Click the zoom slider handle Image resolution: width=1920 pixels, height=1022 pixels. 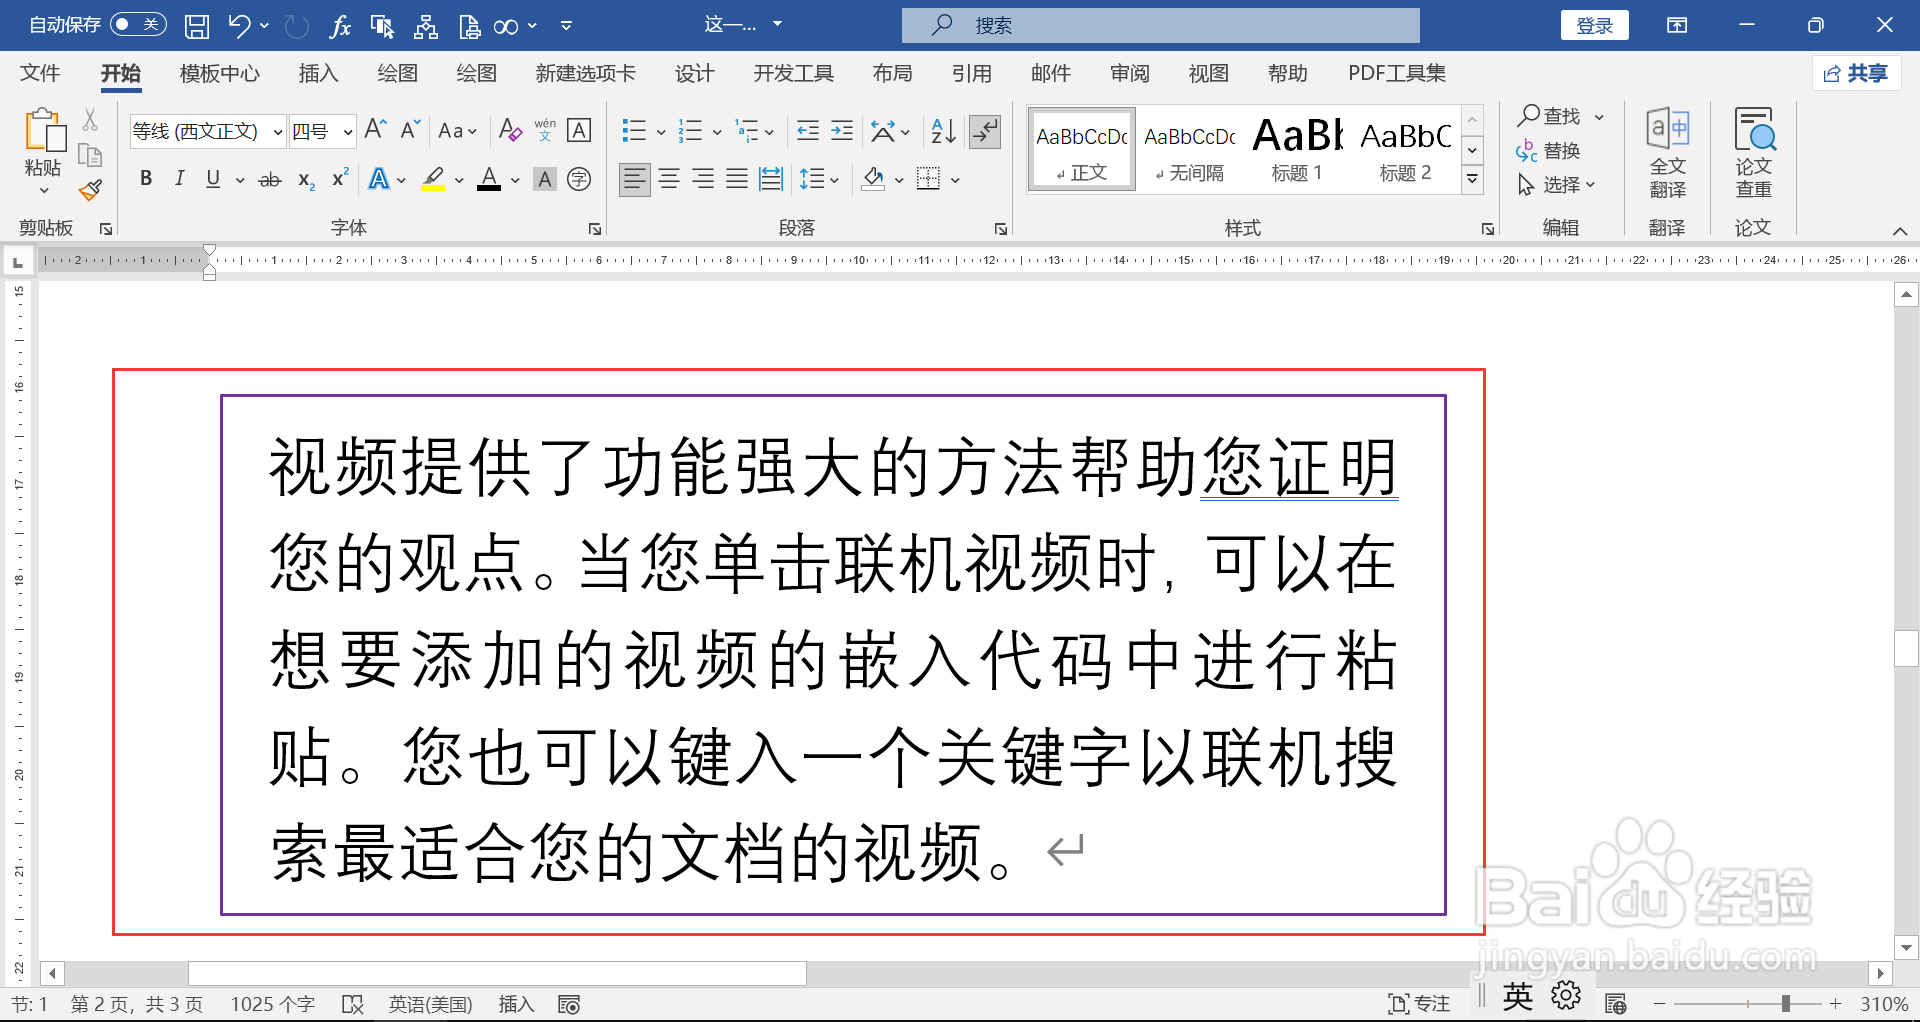point(1785,1003)
